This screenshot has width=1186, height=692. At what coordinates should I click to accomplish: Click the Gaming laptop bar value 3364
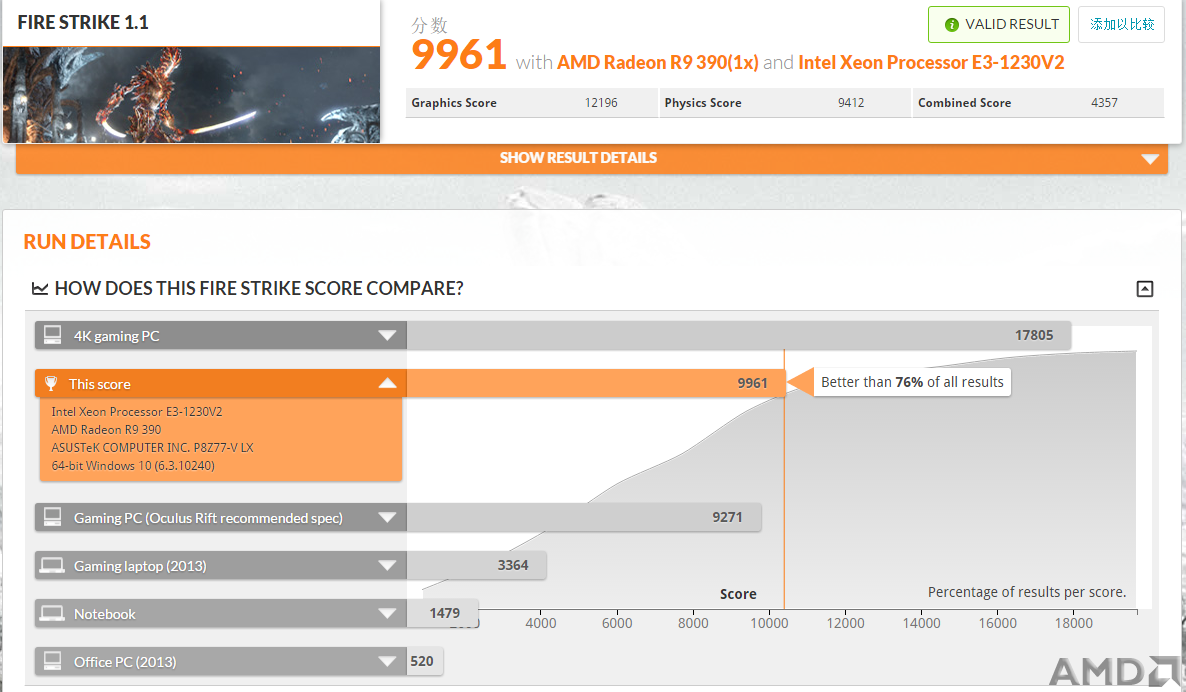tap(513, 565)
